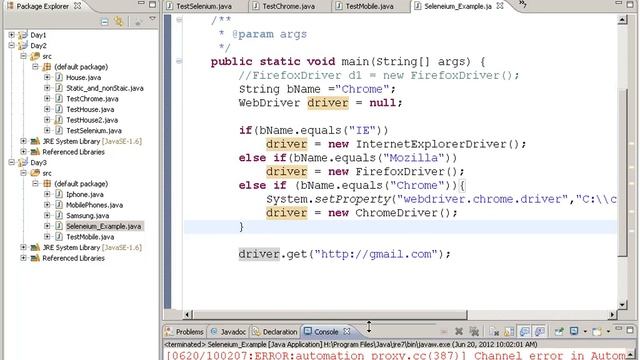Clear Console output

point(494,331)
